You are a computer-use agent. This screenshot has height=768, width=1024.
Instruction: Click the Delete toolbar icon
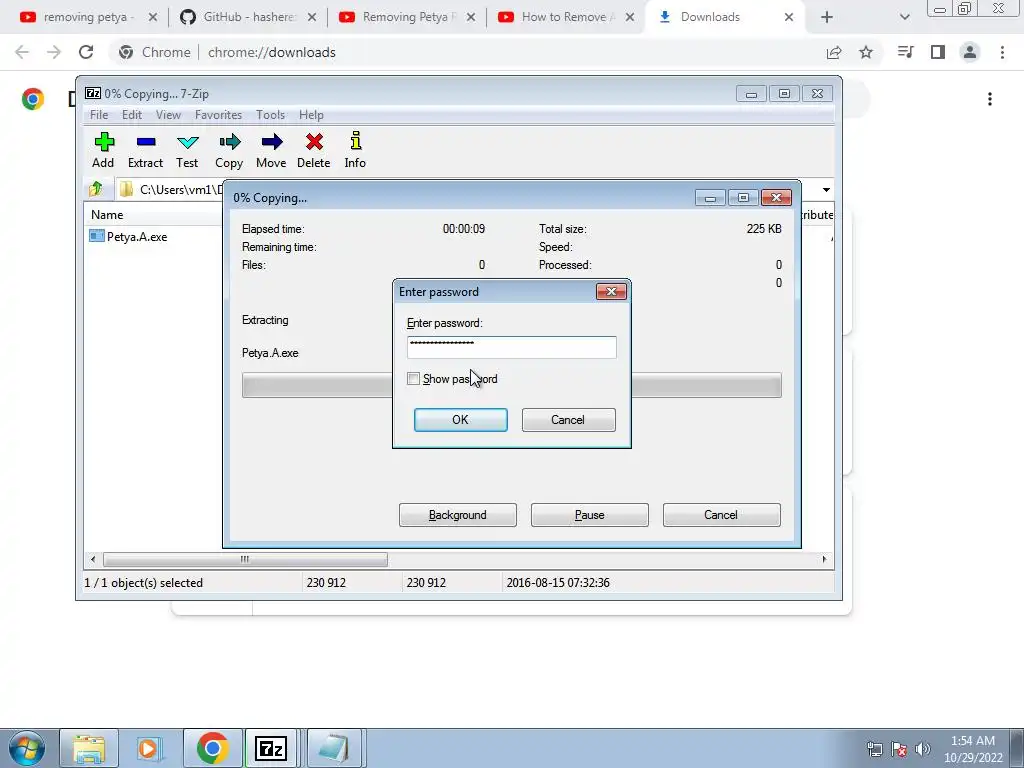click(313, 150)
